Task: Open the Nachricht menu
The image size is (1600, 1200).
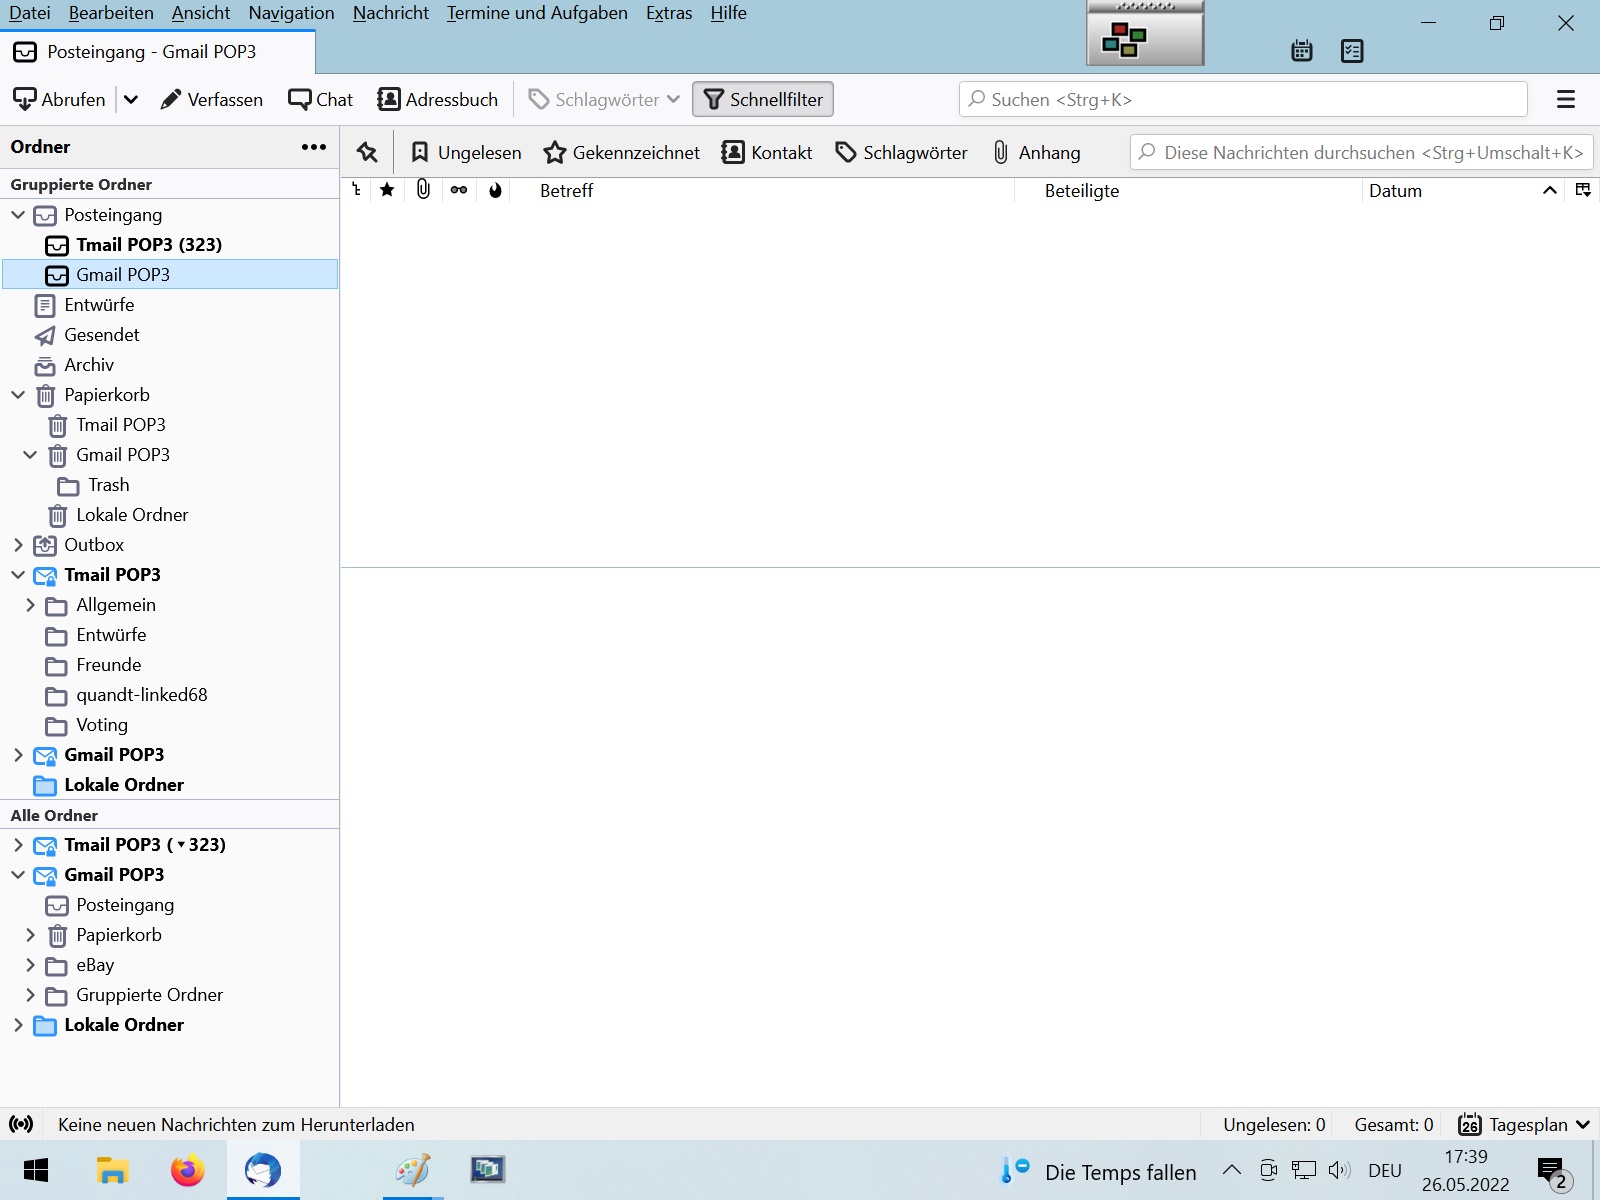Action: point(390,13)
